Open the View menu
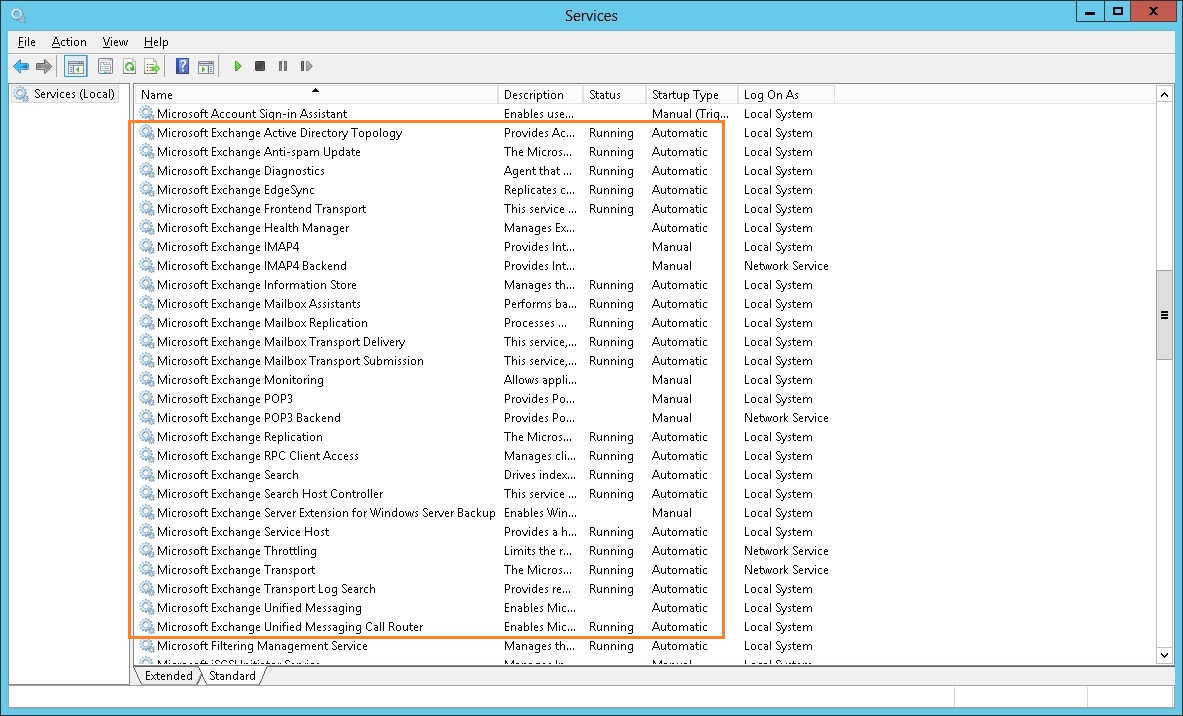 [x=114, y=42]
